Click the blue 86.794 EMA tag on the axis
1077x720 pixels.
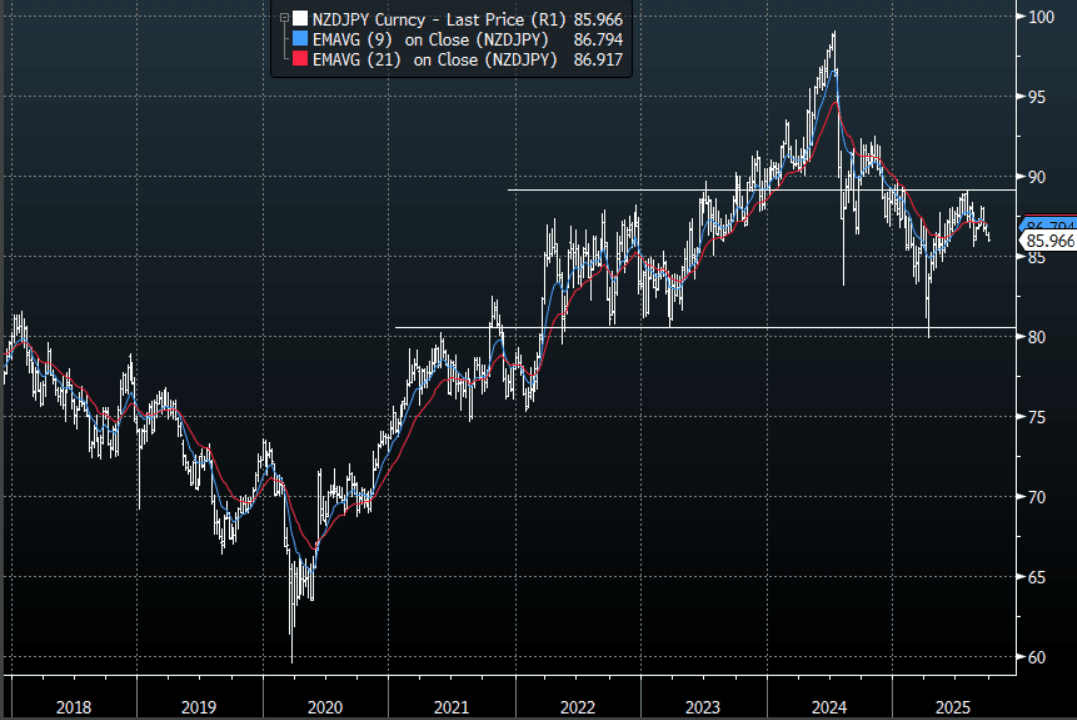pyautogui.click(x=1049, y=225)
